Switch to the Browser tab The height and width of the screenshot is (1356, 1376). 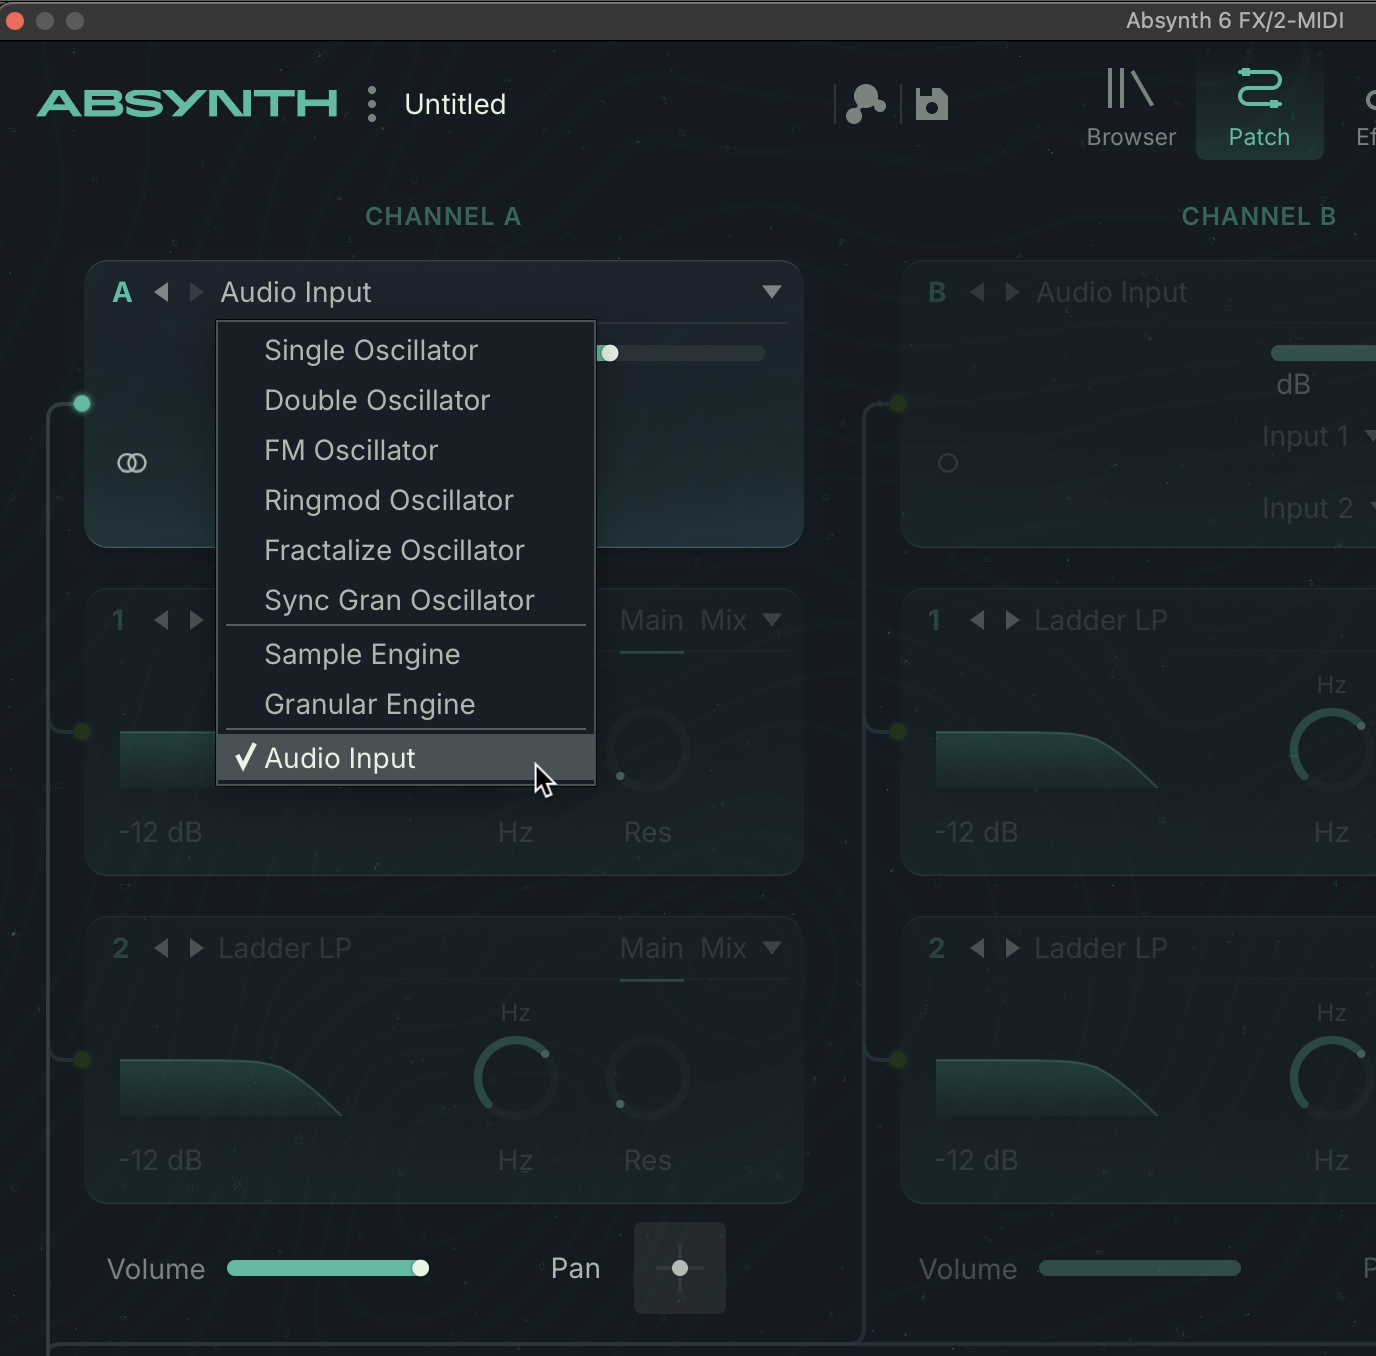pyautogui.click(x=1131, y=108)
